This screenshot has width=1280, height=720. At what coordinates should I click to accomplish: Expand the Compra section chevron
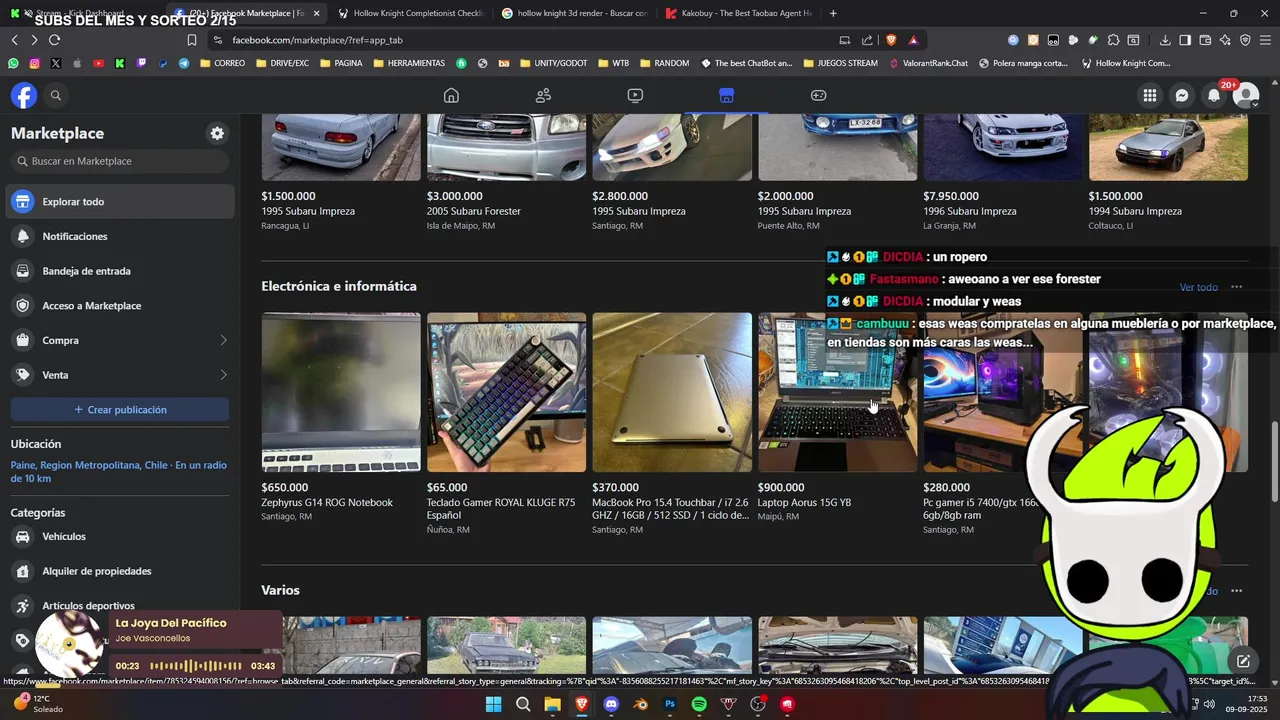pyautogui.click(x=223, y=340)
